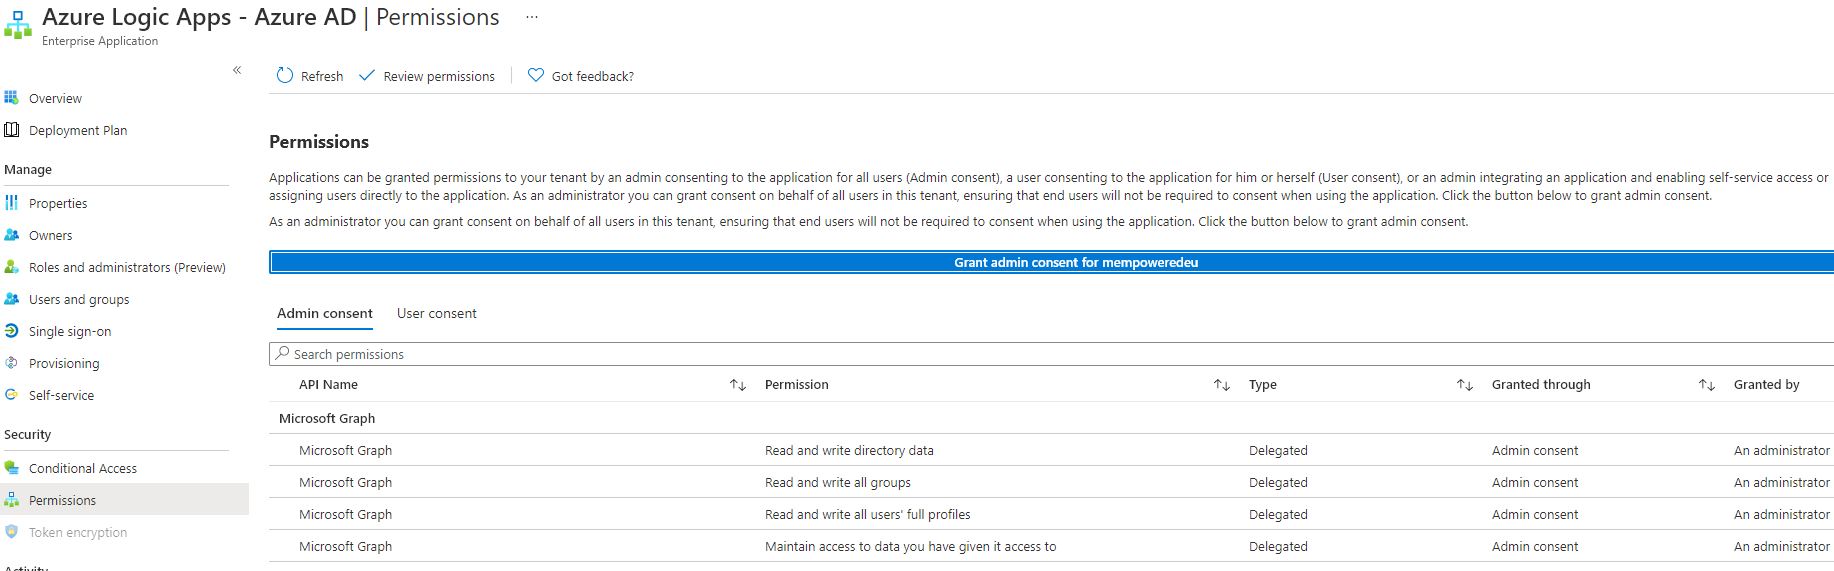Click the Deployment Plan book icon
The height and width of the screenshot is (571, 1834).
tap(12, 130)
